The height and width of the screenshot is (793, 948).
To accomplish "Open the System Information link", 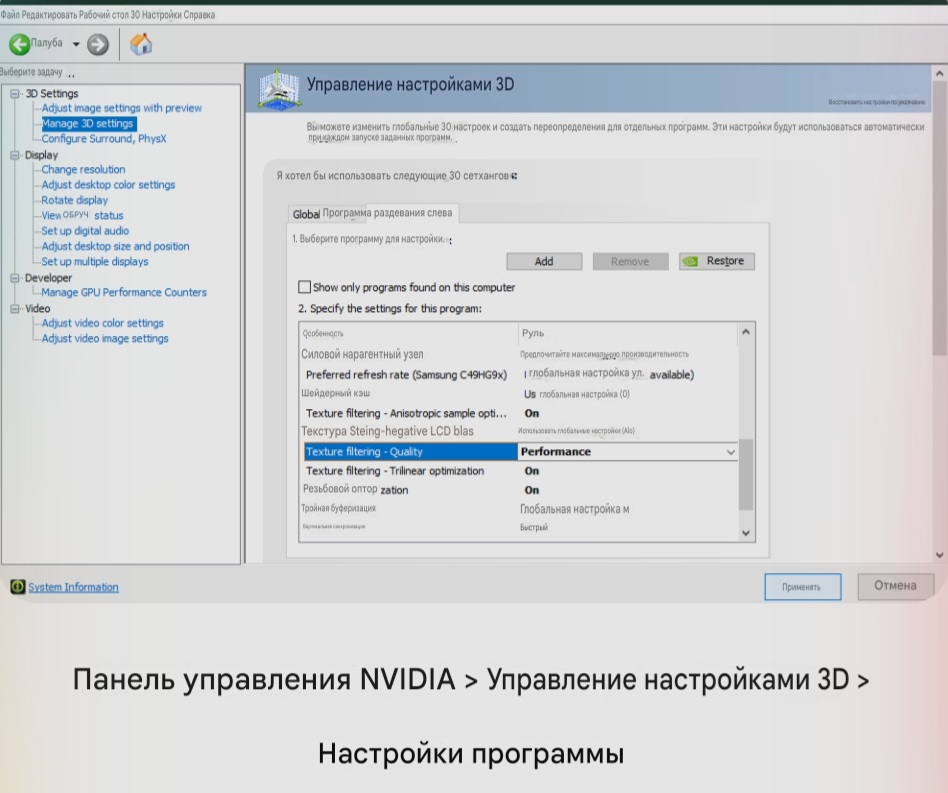I will (73, 587).
